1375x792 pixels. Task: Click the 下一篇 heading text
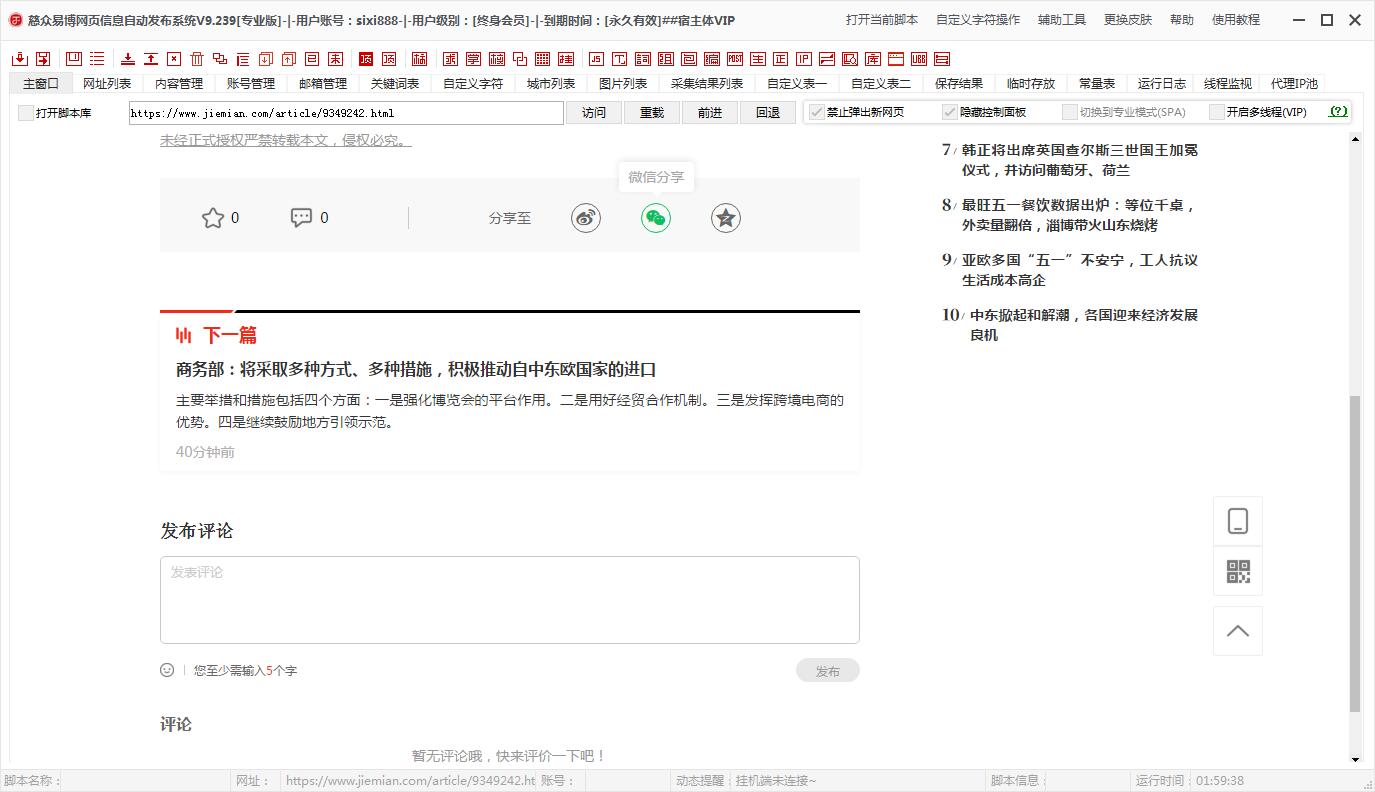(230, 335)
